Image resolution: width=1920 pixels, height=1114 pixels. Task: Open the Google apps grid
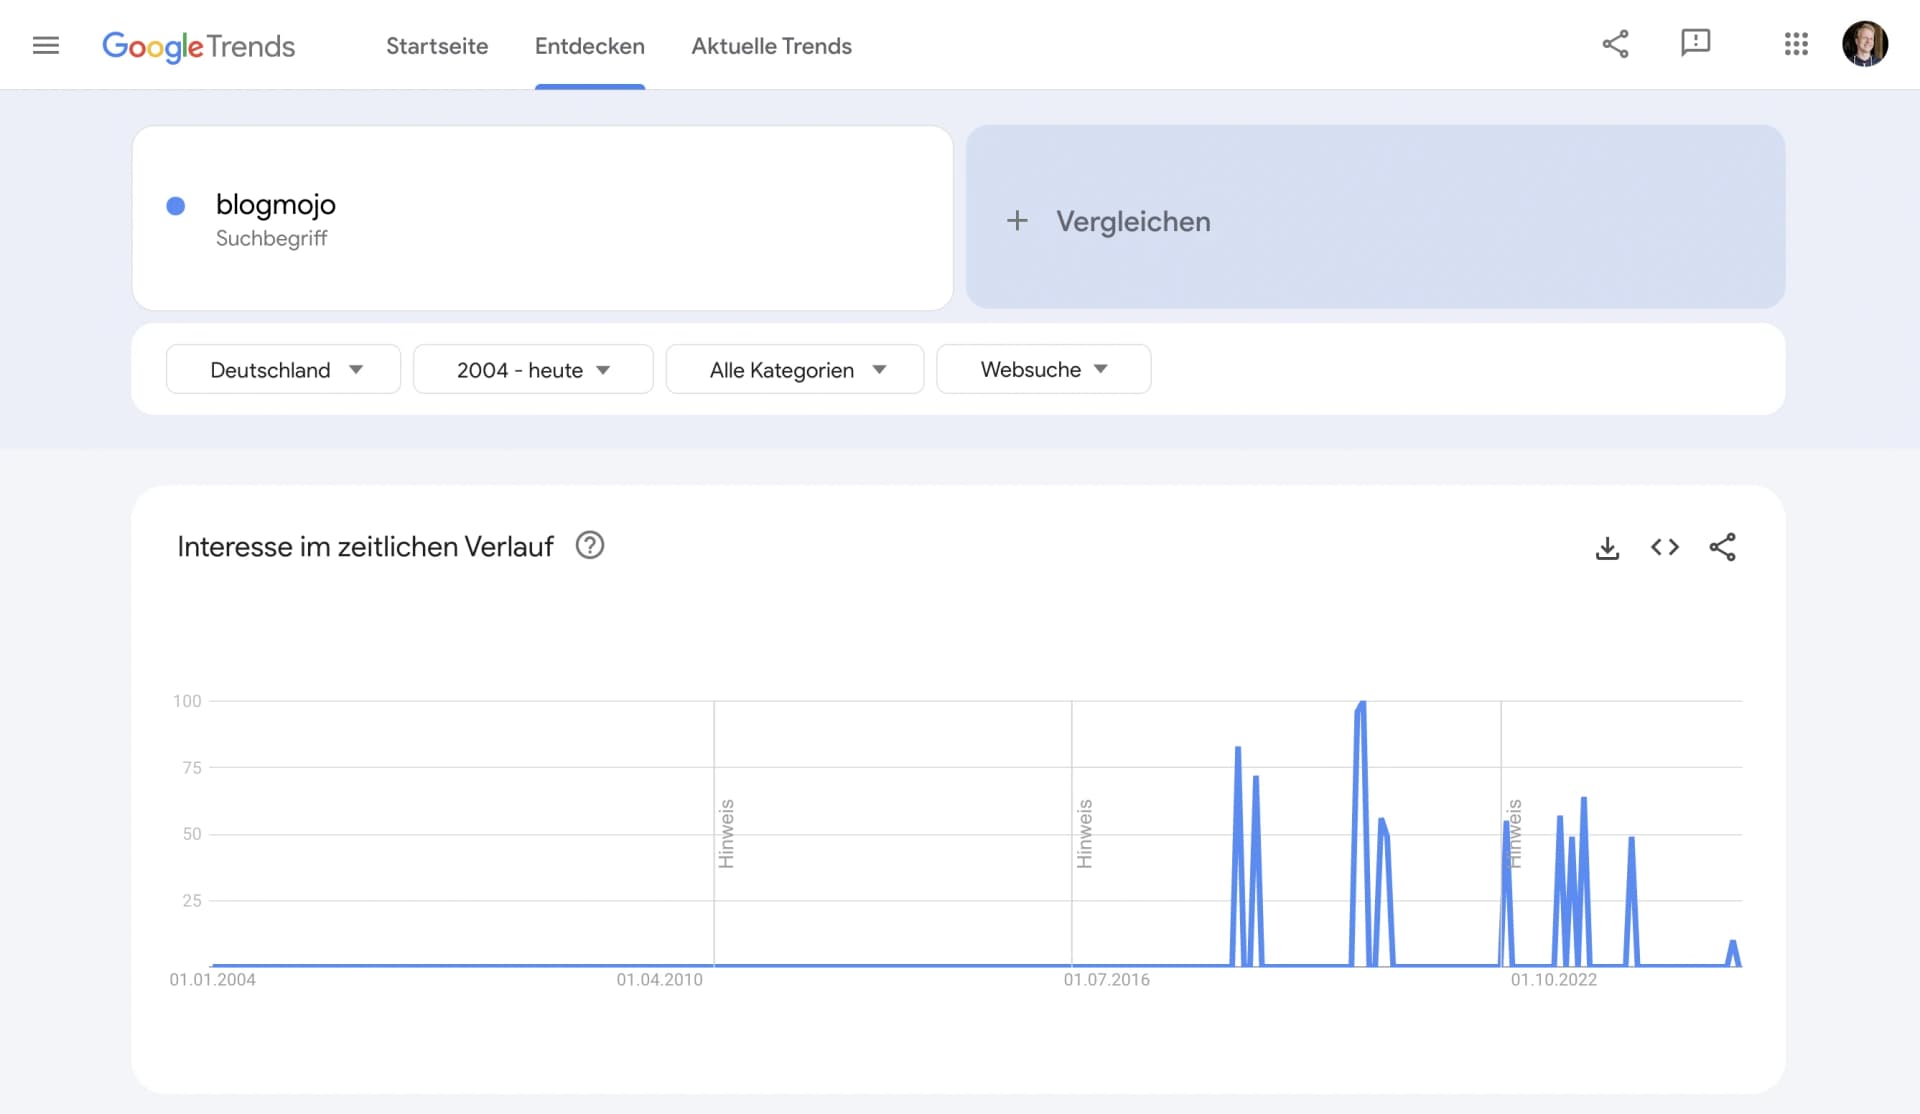[x=1796, y=44]
